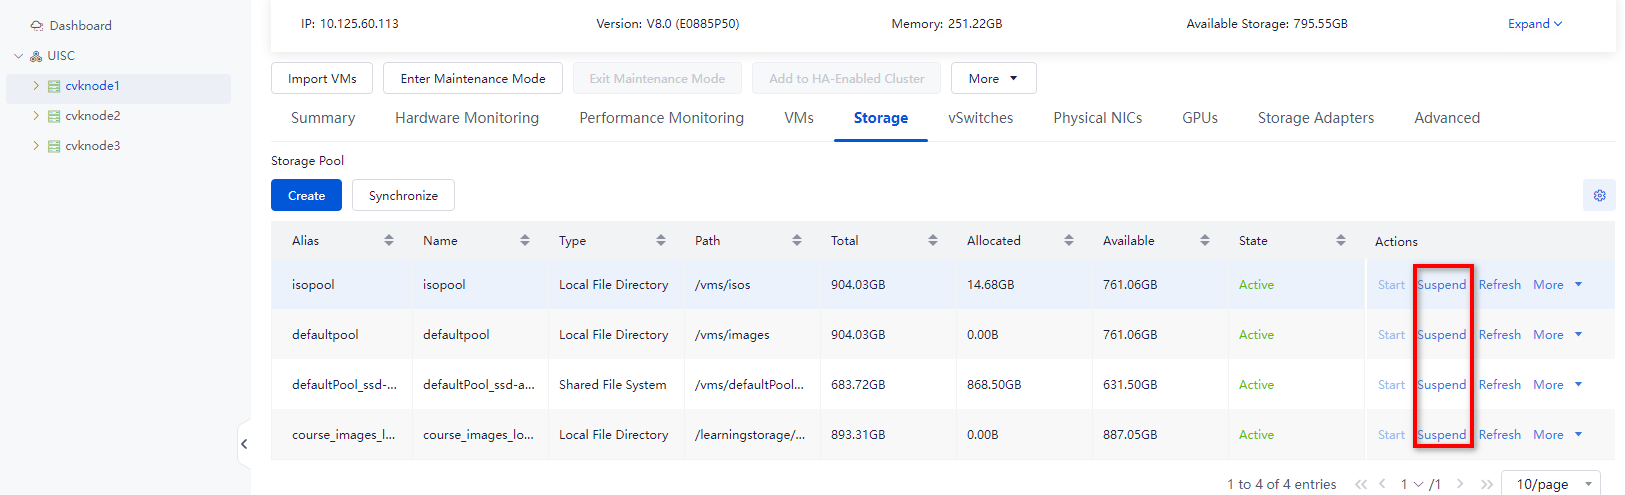The width and height of the screenshot is (1625, 495).
Task: Click the cvknode2 host icon
Action: point(54,116)
